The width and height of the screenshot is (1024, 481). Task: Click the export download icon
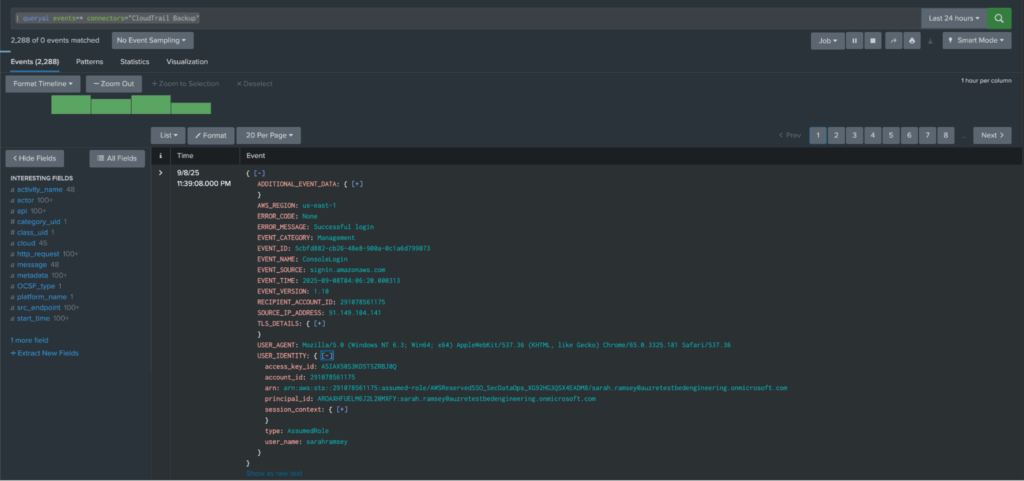[x=930, y=40]
